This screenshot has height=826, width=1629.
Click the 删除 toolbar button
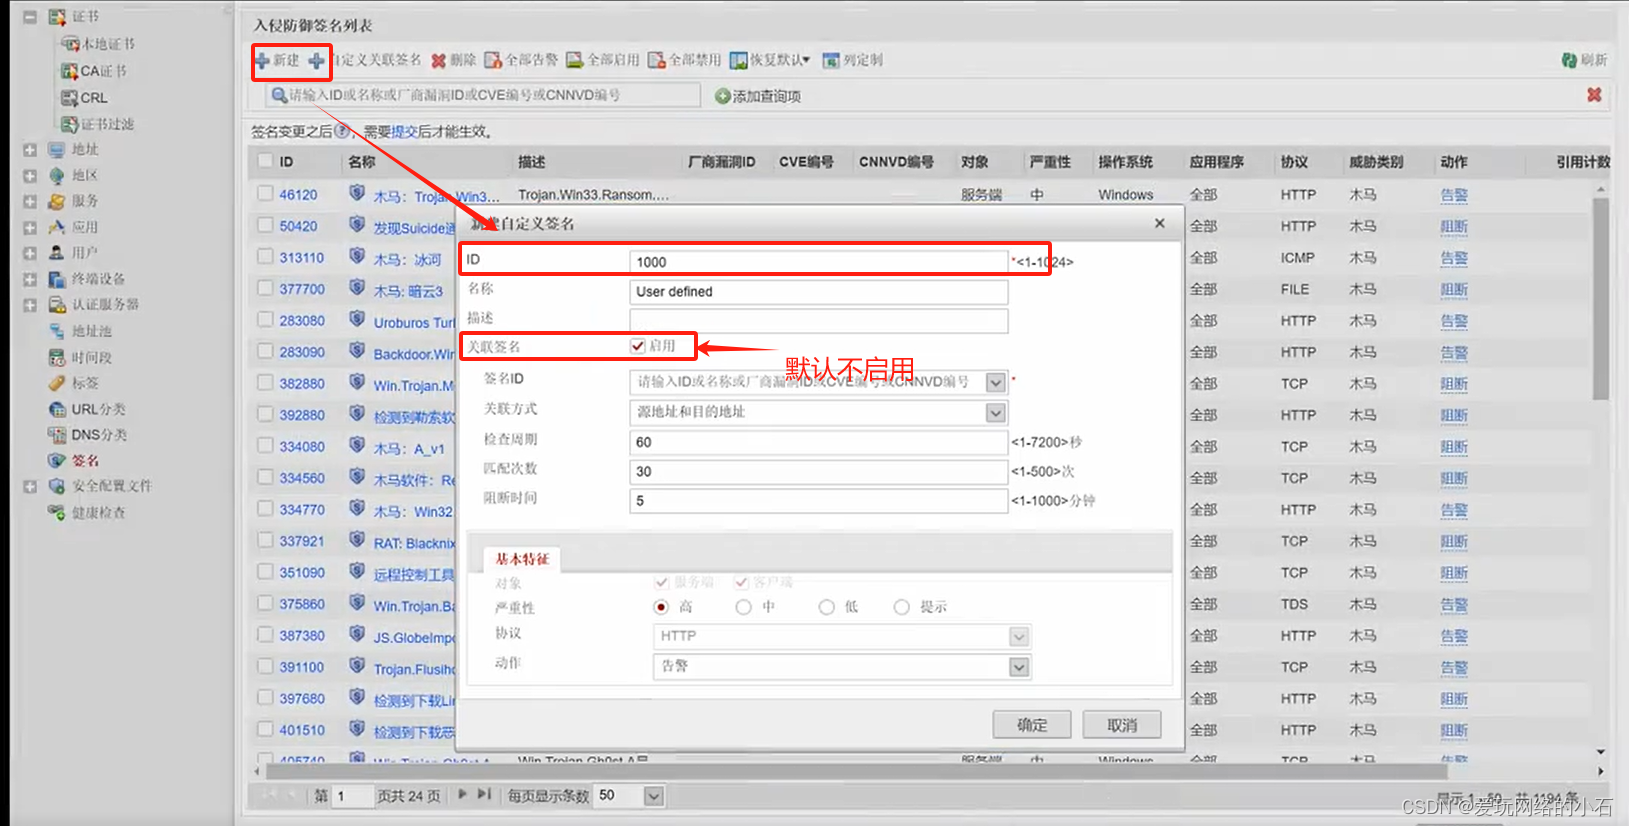tap(453, 61)
